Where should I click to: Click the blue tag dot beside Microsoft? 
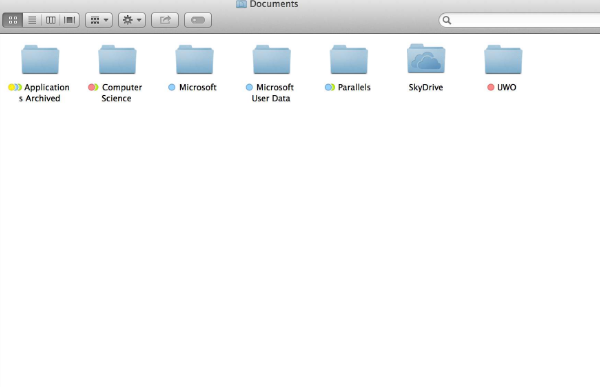point(172,87)
